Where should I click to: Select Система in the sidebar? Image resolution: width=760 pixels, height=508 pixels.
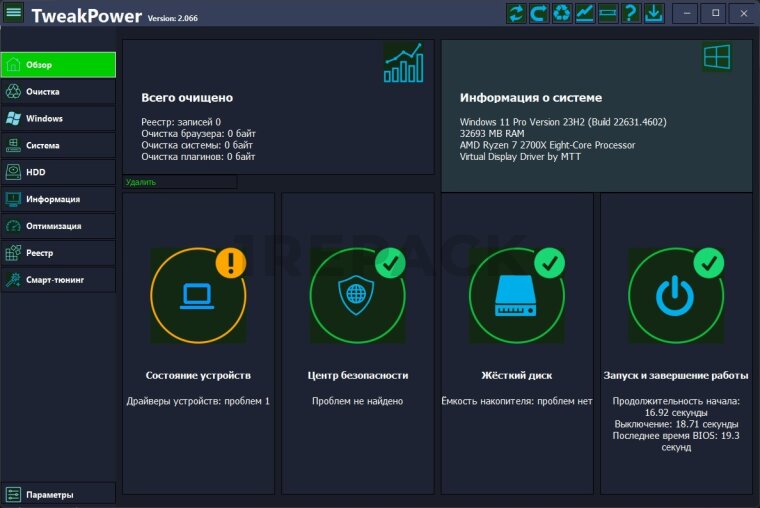58,146
